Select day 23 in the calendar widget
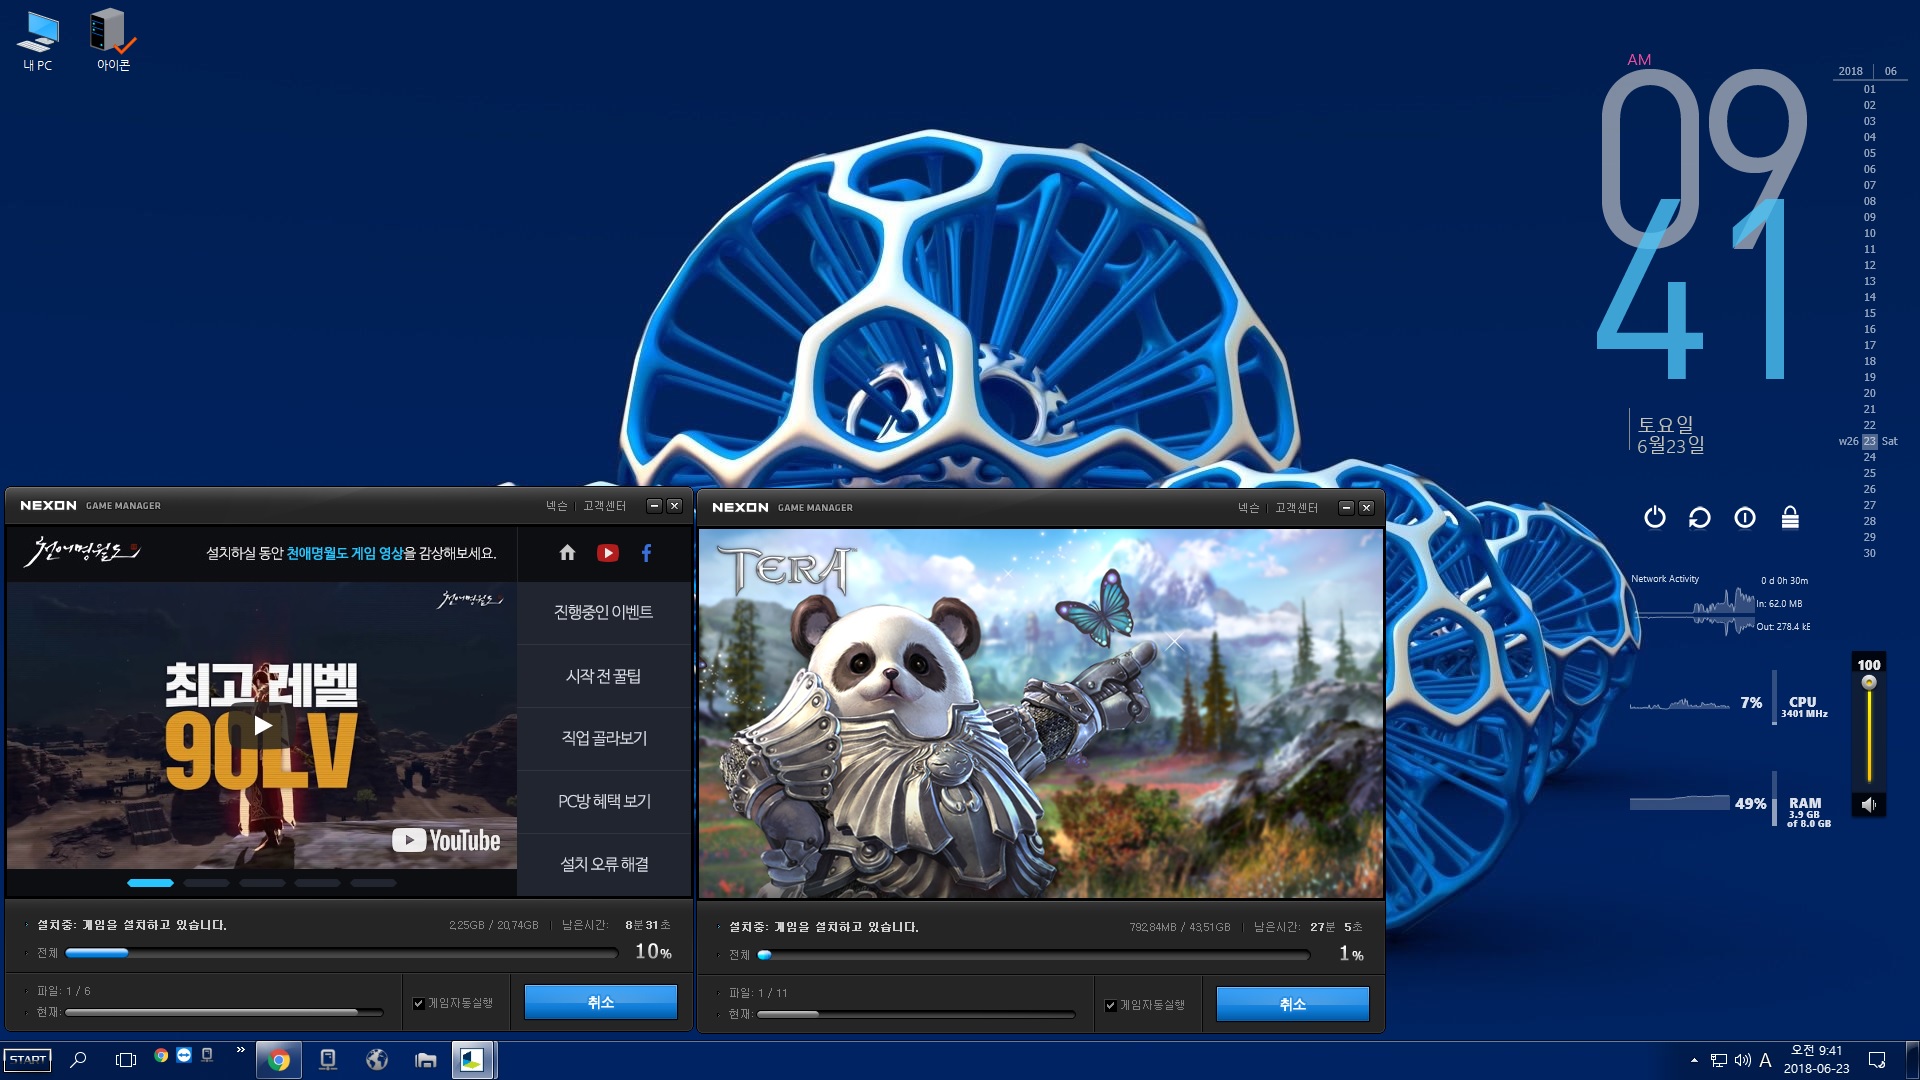This screenshot has width=1920, height=1080. (x=1869, y=441)
